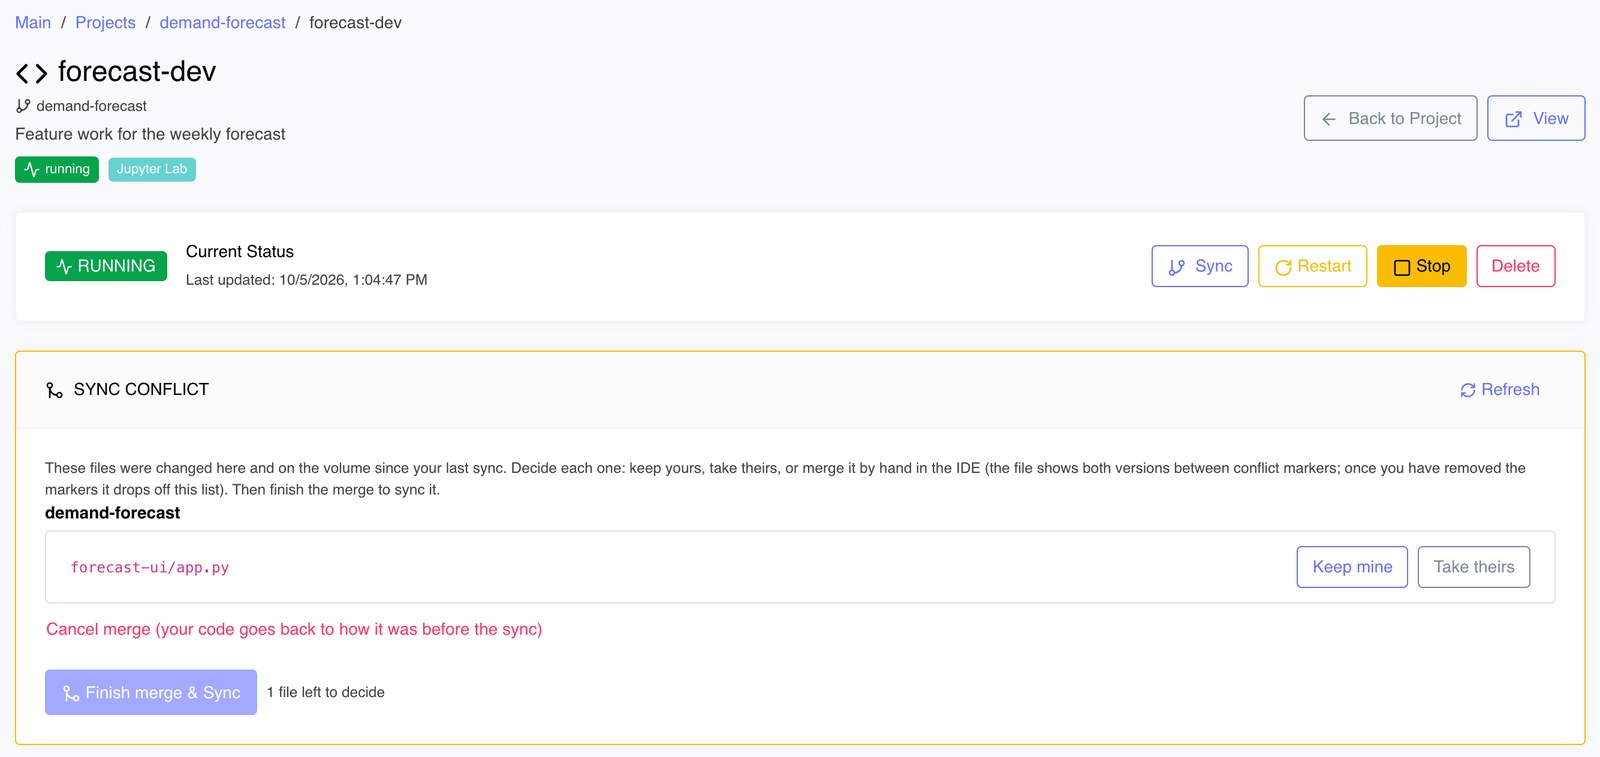Click the code brackets icon beside forecast-dev title

point(31,73)
